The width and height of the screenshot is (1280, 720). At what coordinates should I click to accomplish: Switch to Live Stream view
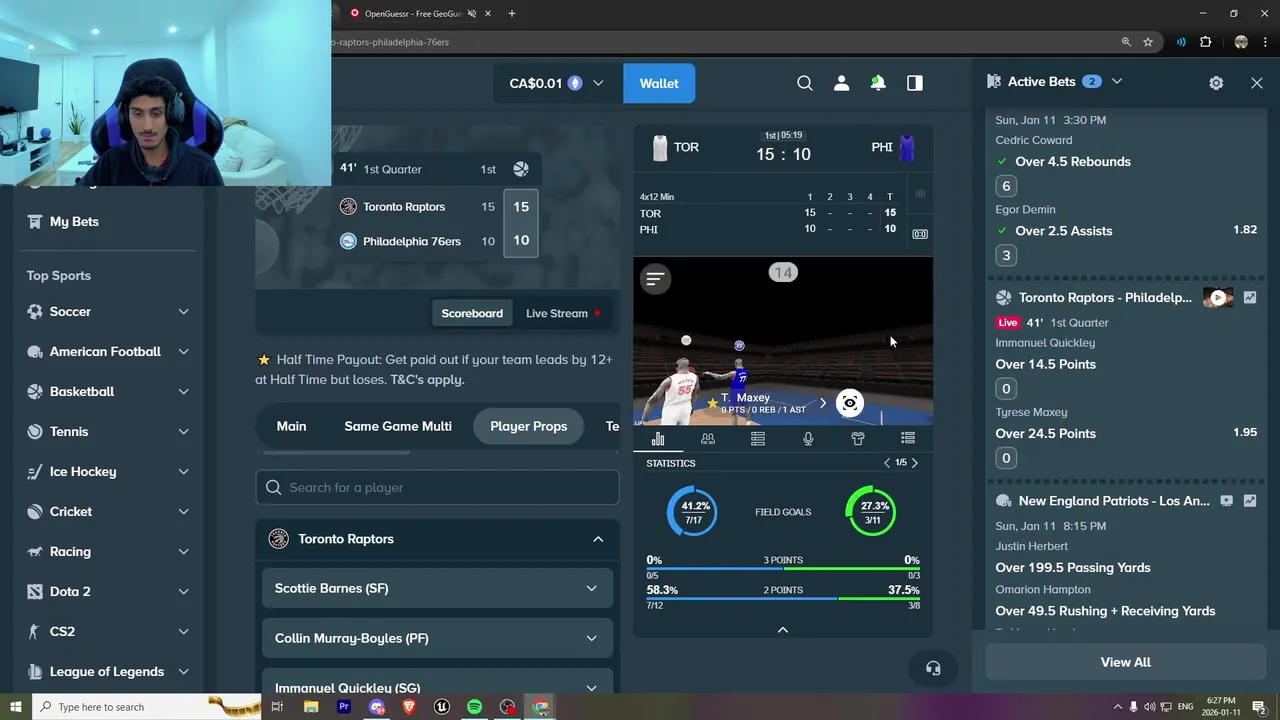point(563,313)
